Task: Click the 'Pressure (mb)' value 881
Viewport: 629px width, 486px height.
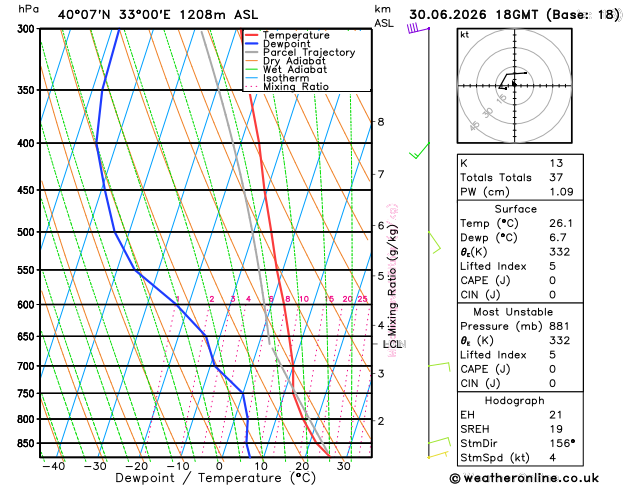Action: pyautogui.click(x=559, y=326)
